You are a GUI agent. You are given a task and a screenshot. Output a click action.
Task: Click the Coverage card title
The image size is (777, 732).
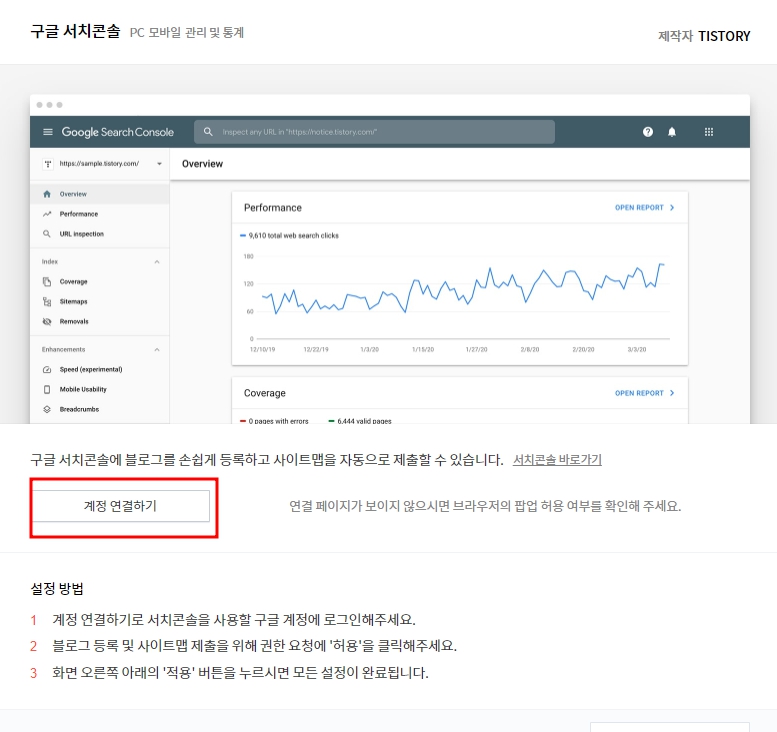coord(265,393)
